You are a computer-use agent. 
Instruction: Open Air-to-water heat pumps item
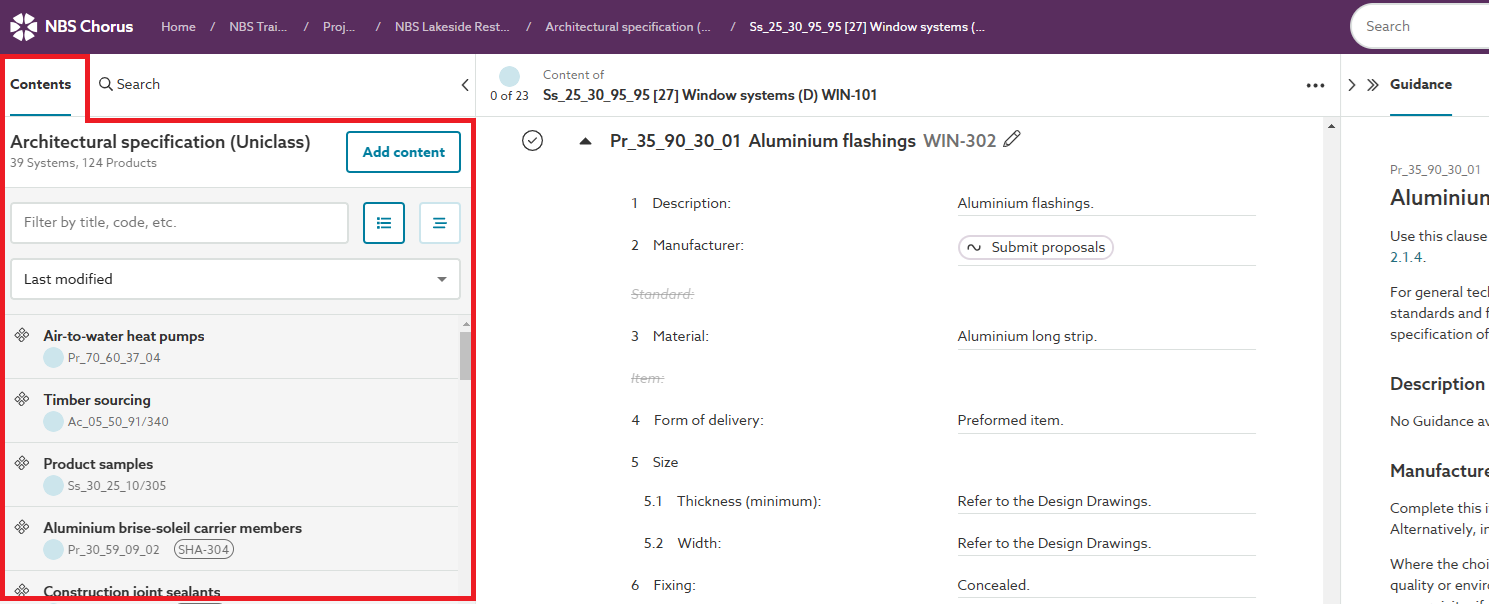coord(124,336)
